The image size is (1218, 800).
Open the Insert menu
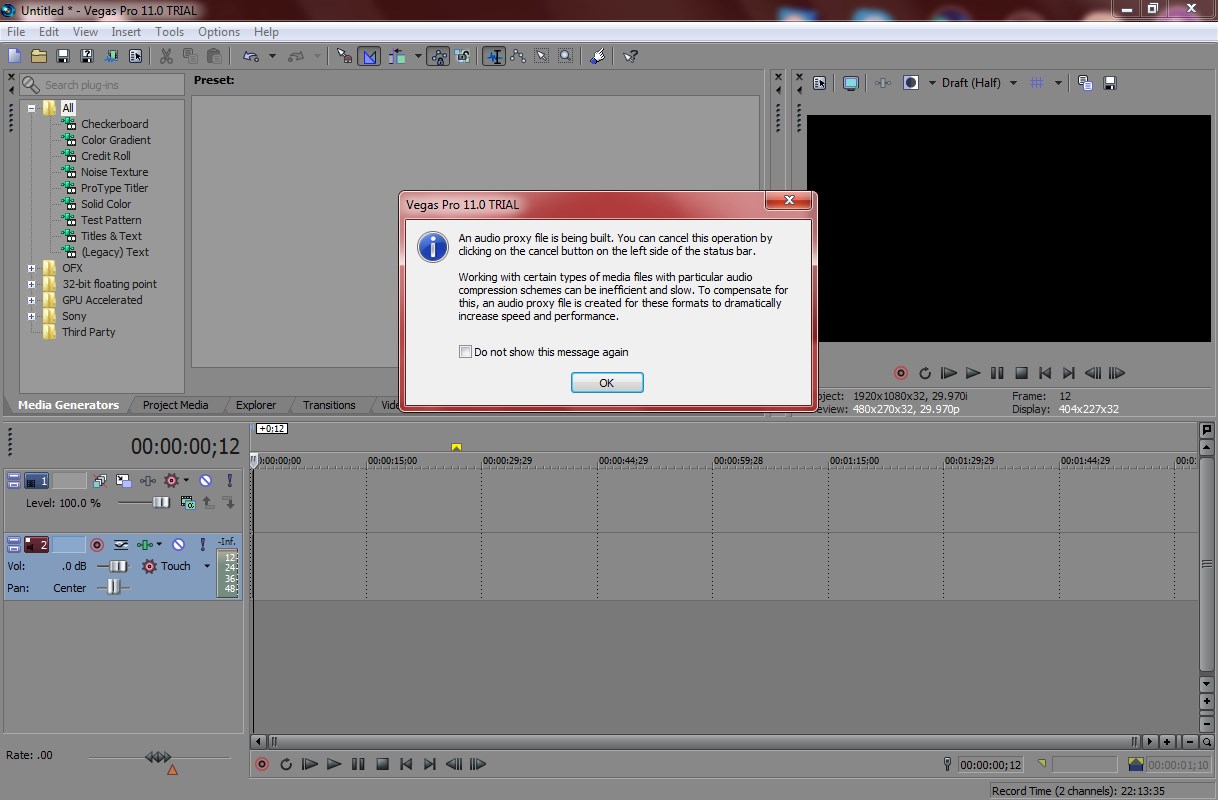[126, 32]
